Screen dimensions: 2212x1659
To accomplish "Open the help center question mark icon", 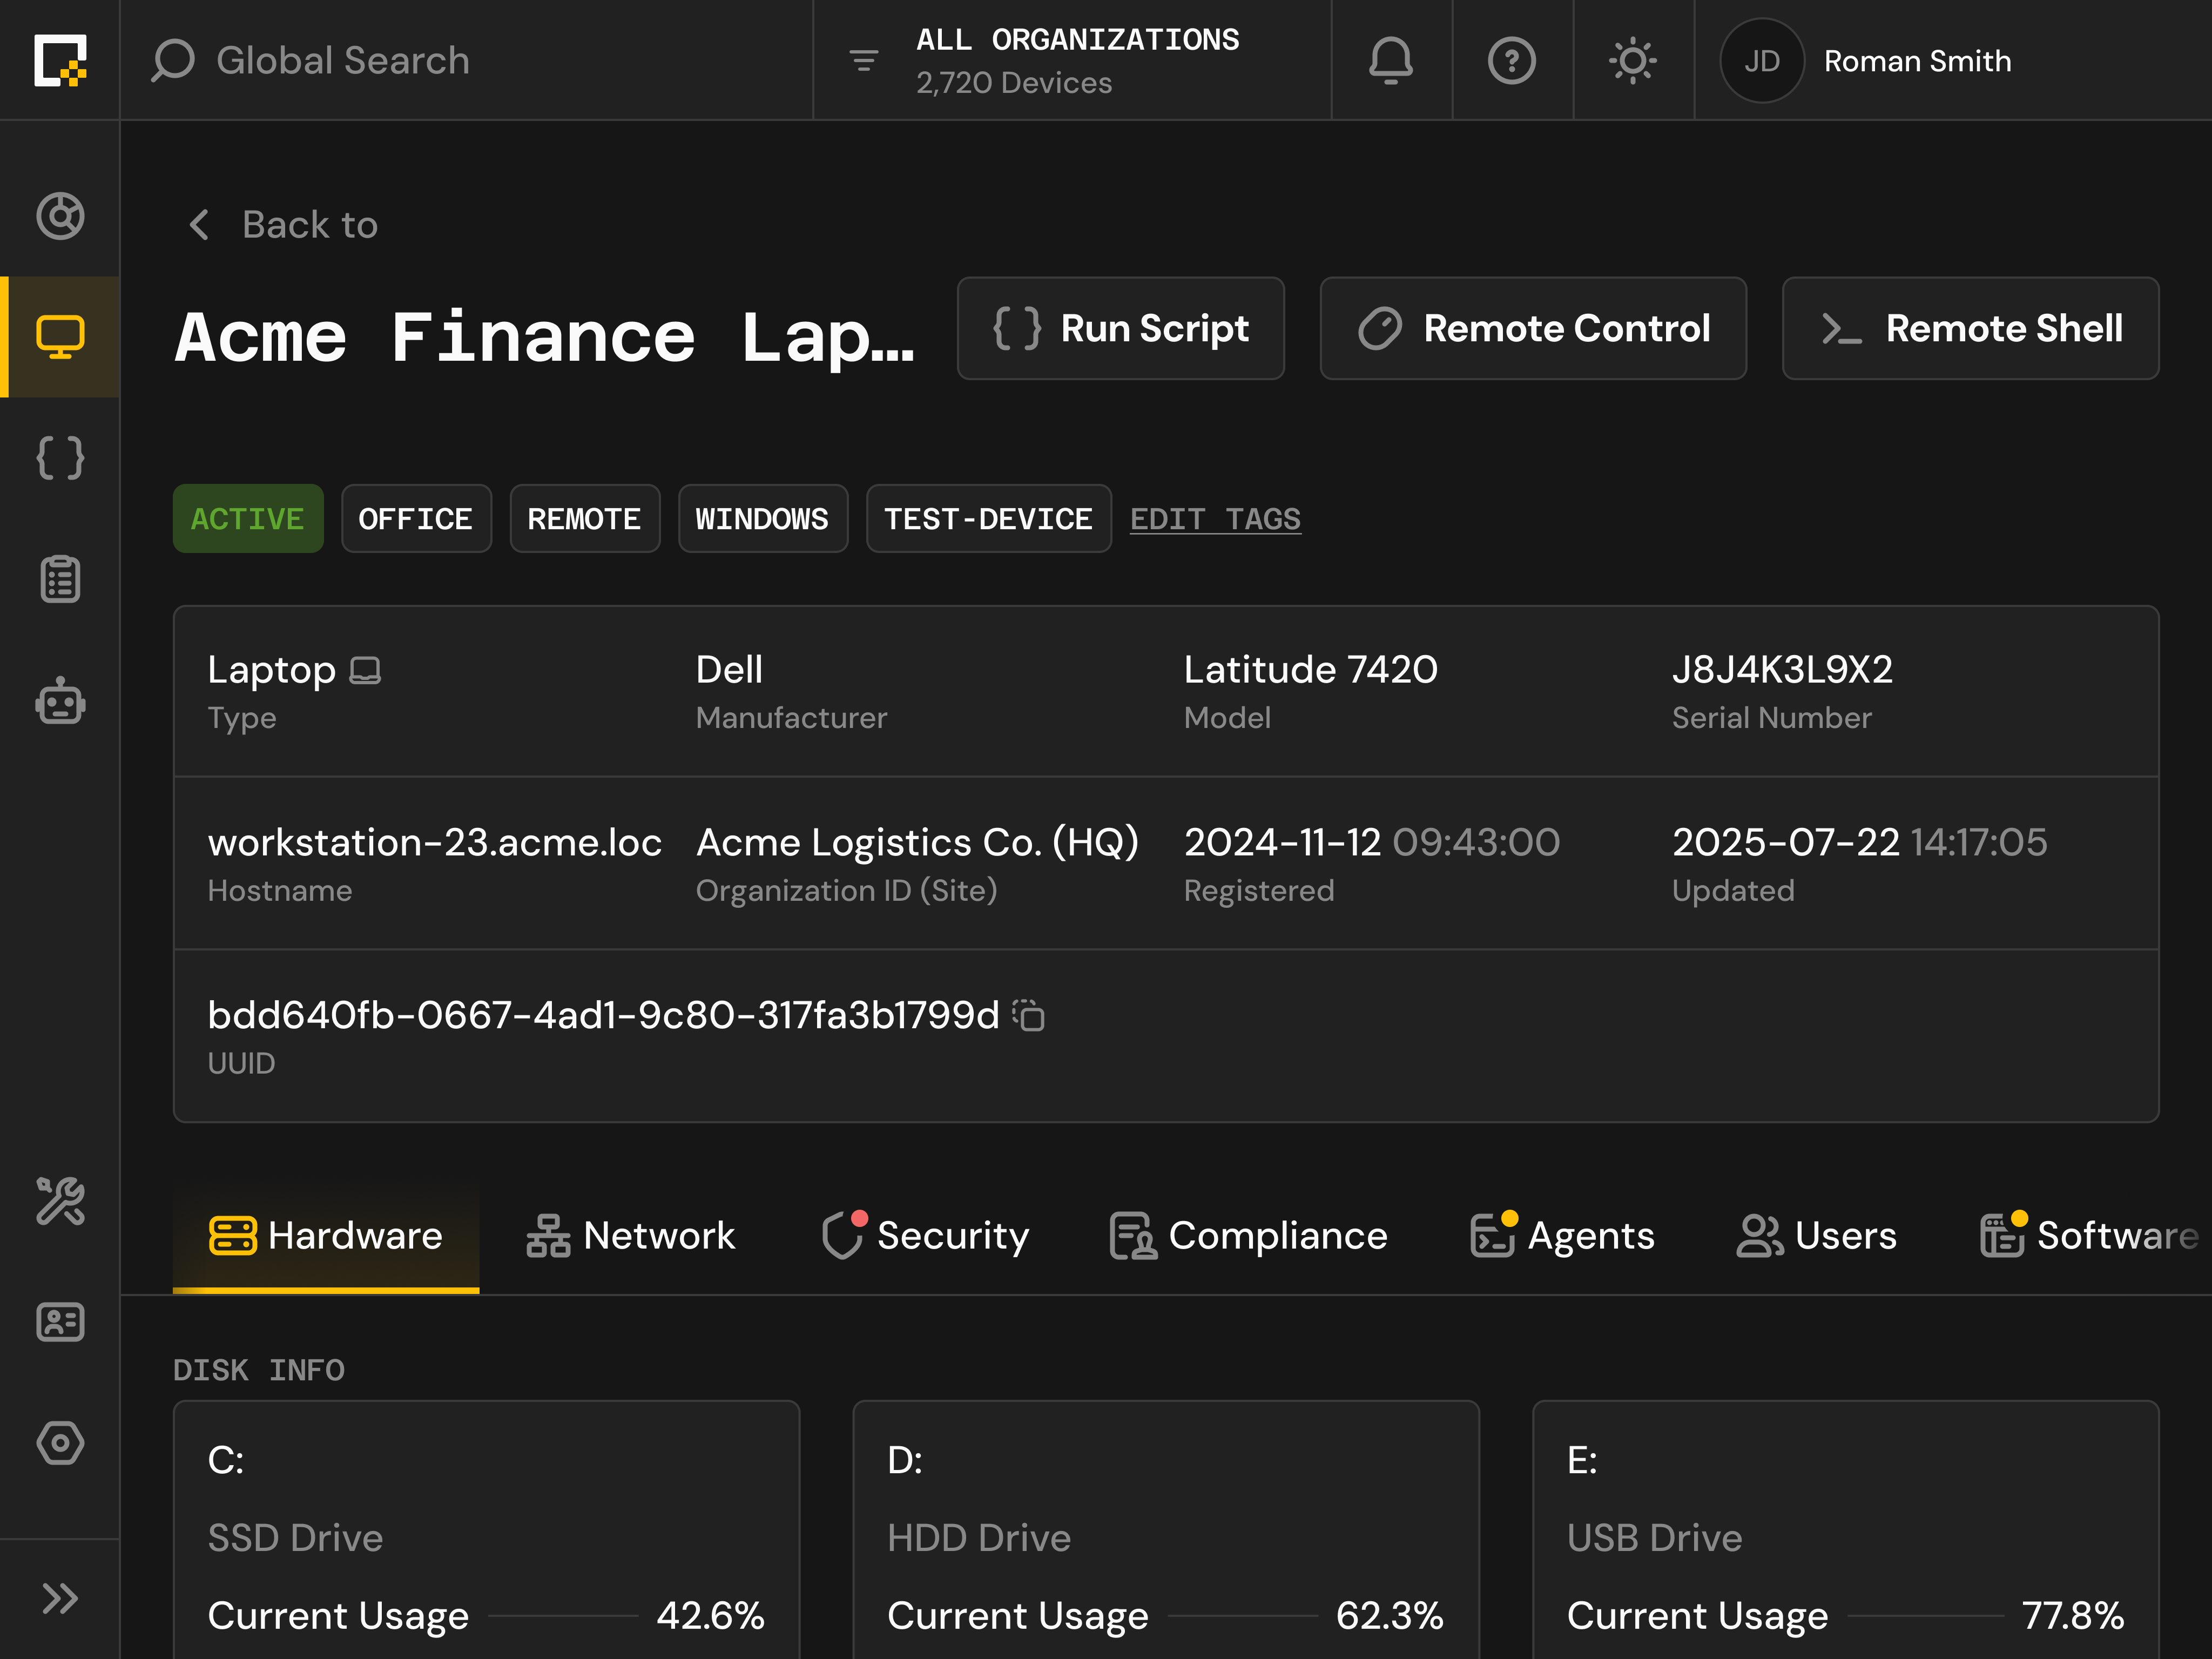I will [1511, 61].
